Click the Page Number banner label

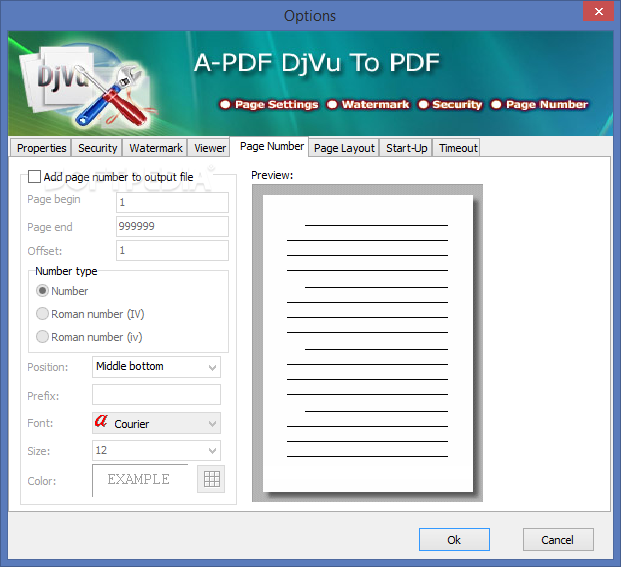(547, 105)
